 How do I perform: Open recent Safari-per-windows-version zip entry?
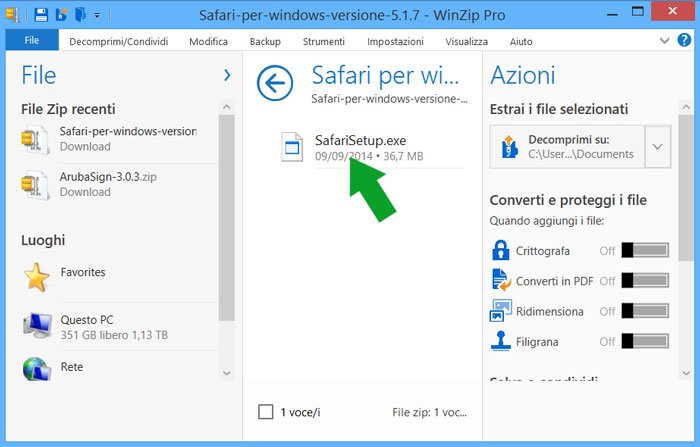119,139
